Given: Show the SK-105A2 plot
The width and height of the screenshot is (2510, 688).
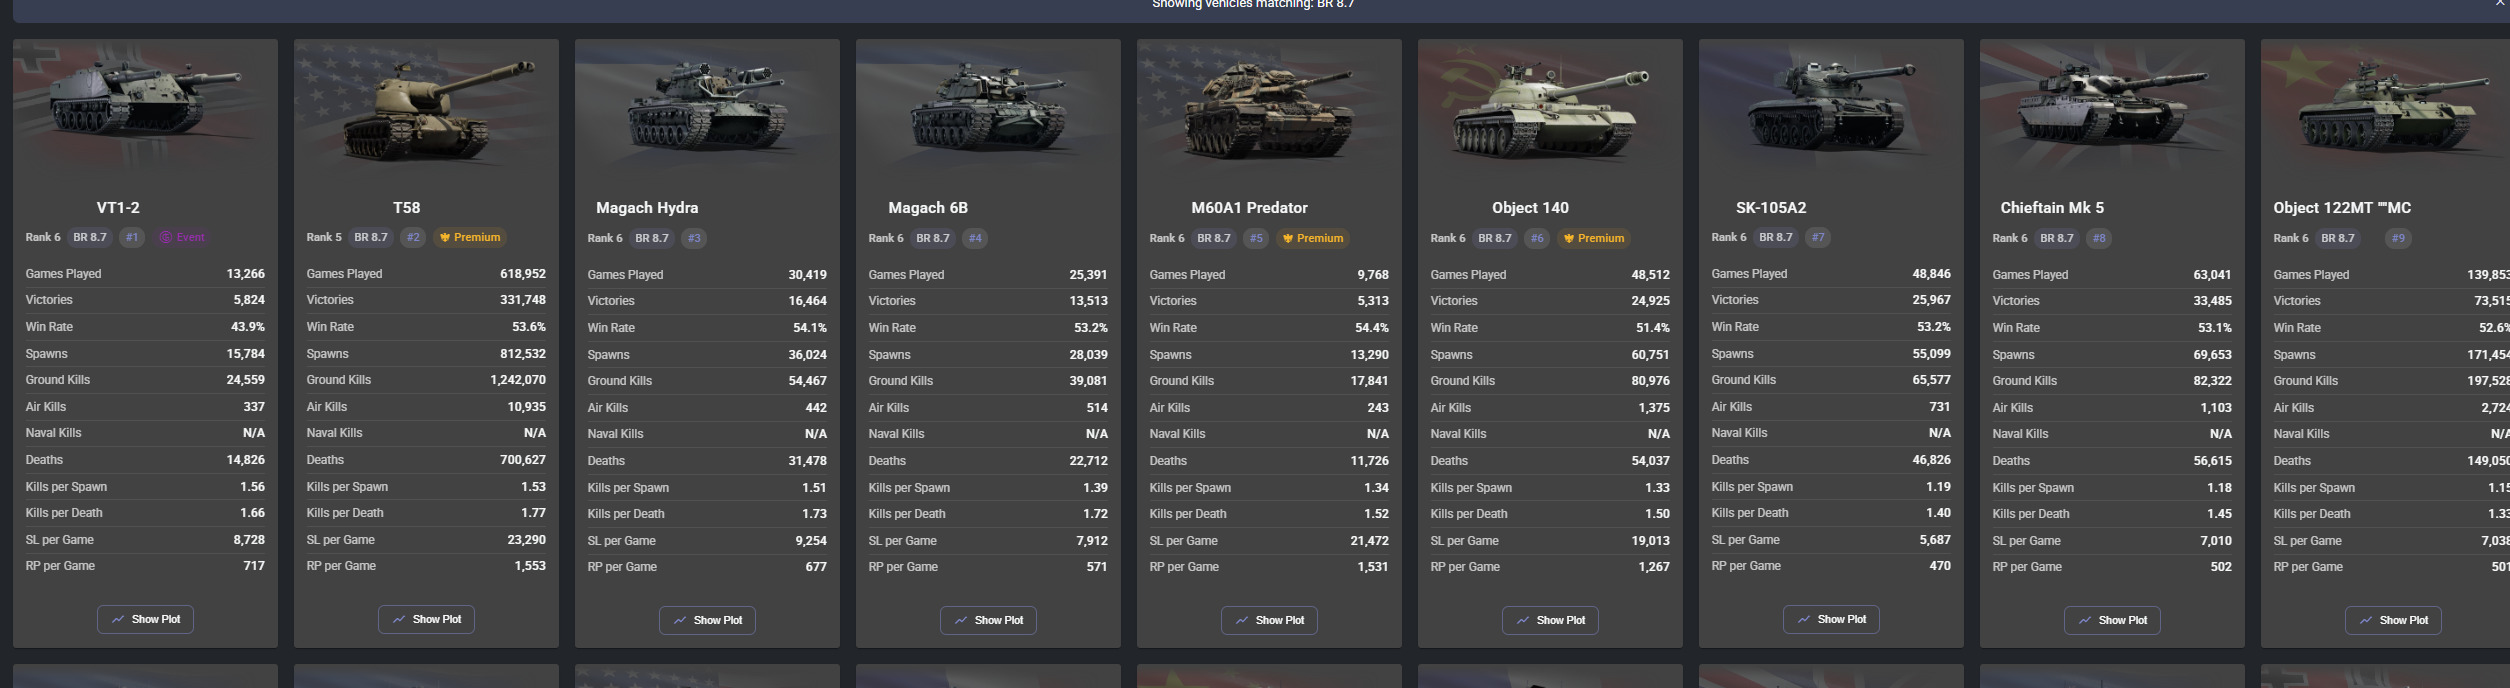Looking at the screenshot, I should click(x=1831, y=619).
